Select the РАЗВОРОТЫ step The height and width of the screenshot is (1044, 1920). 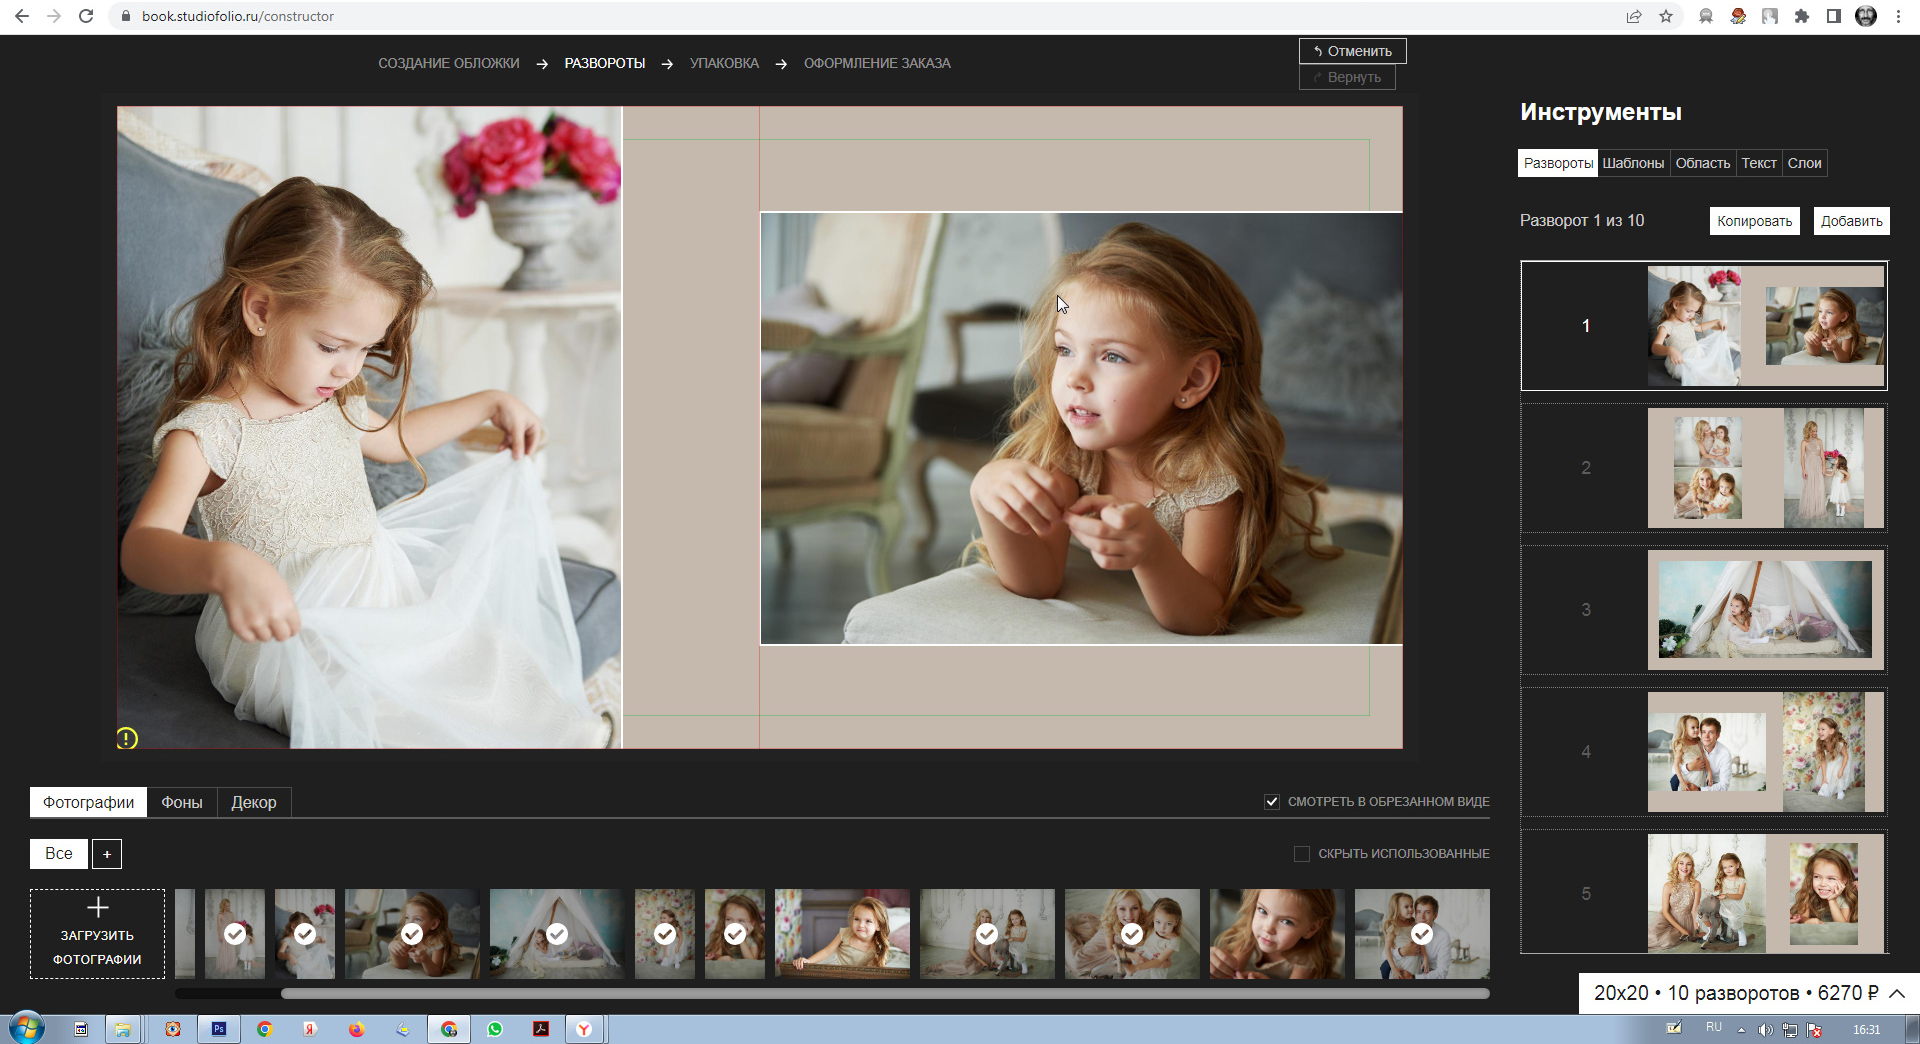point(604,63)
